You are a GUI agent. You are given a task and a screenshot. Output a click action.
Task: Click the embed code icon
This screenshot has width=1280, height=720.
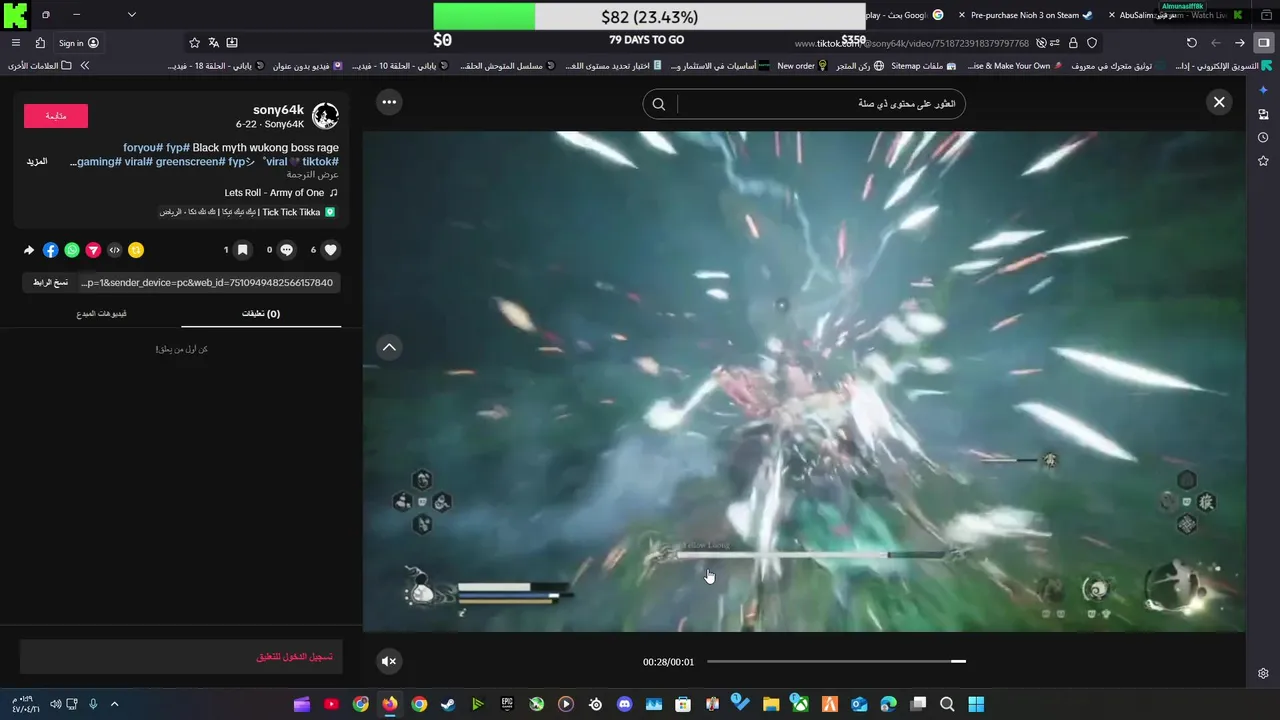114,250
